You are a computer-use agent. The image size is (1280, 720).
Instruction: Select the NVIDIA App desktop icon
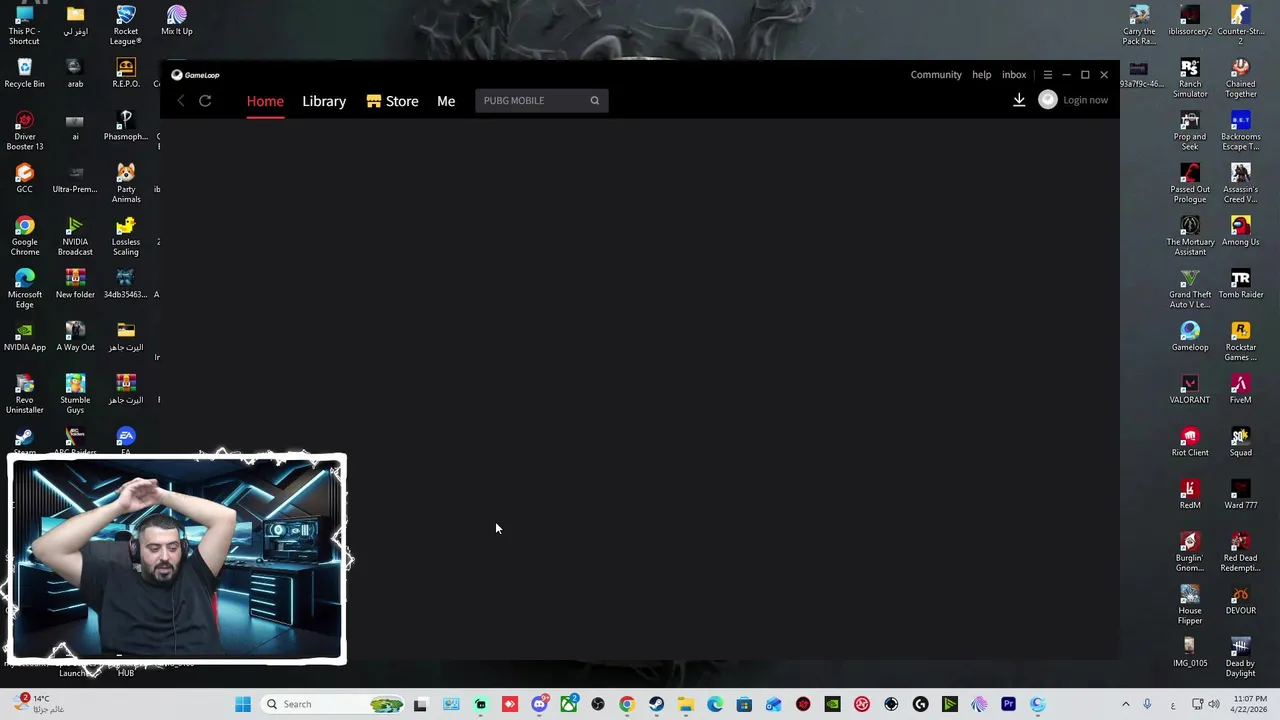(x=24, y=336)
